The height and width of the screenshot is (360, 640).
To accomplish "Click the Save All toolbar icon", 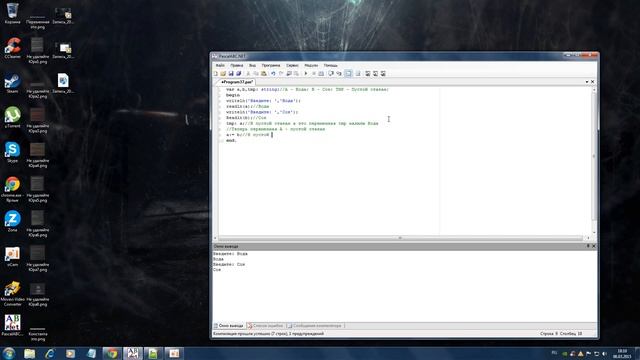I will [238, 73].
